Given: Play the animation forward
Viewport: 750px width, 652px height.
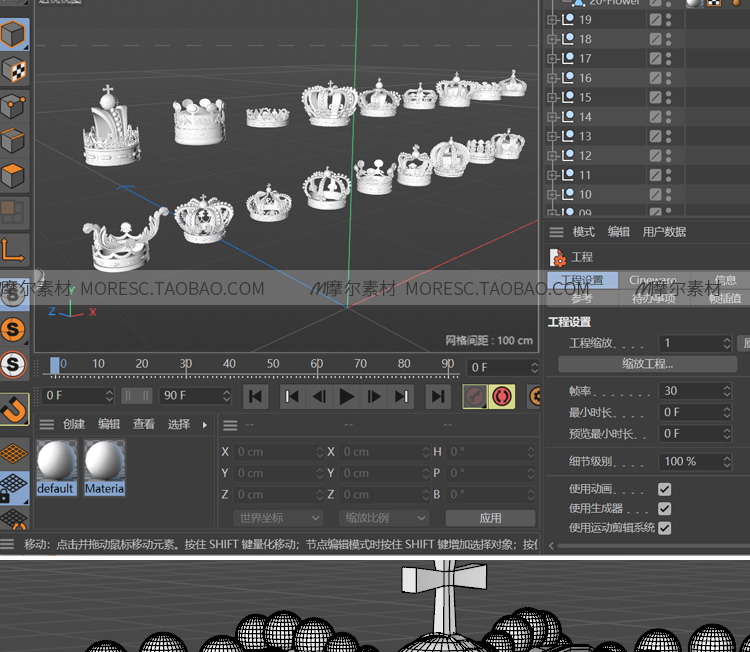Looking at the screenshot, I should 346,396.
